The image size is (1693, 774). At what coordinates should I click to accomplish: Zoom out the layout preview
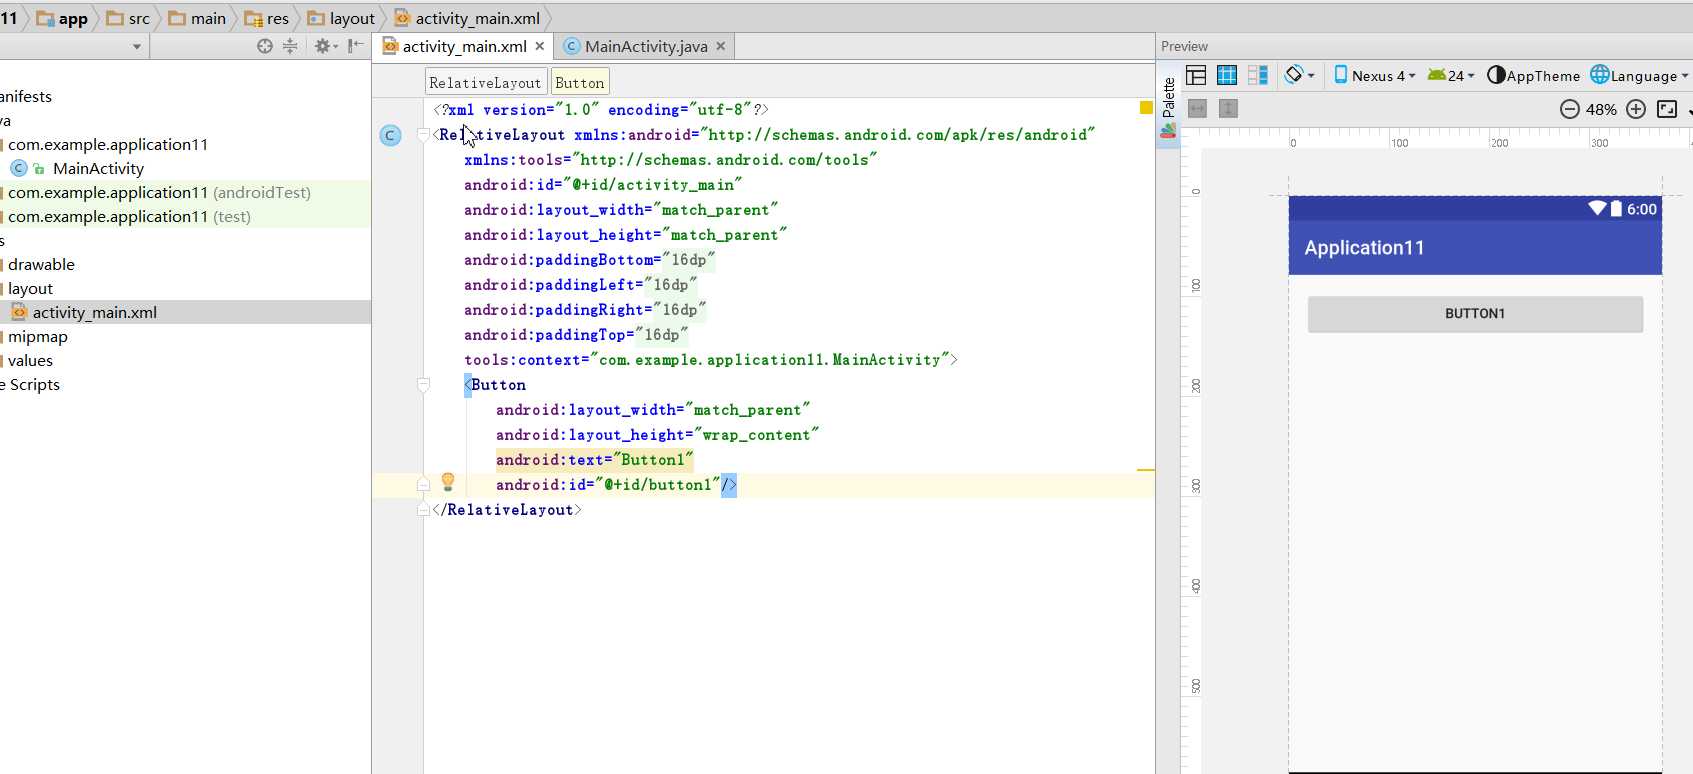[x=1570, y=109]
